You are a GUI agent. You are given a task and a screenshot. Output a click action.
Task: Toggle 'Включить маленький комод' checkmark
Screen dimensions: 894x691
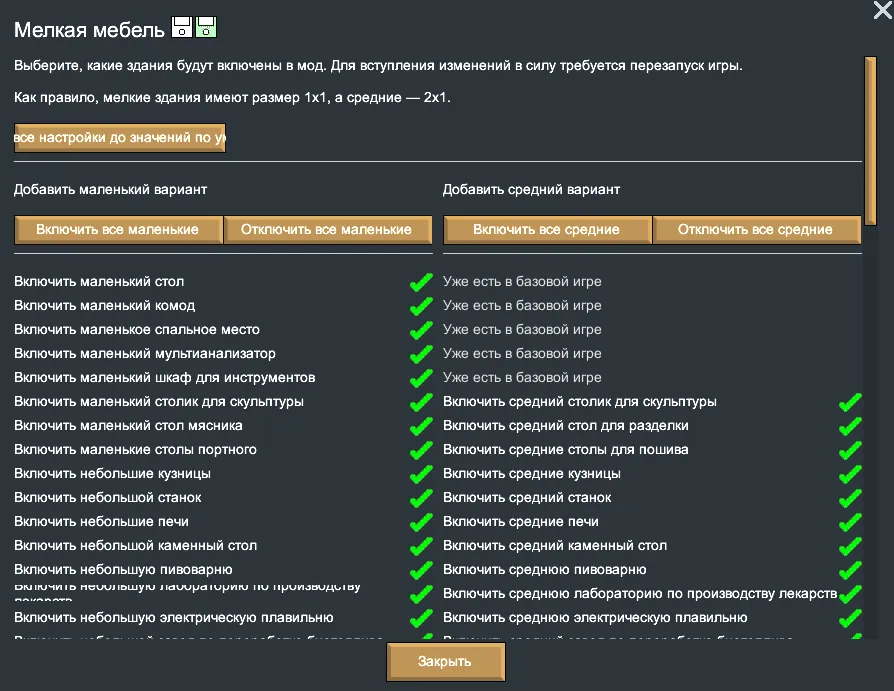[421, 306]
